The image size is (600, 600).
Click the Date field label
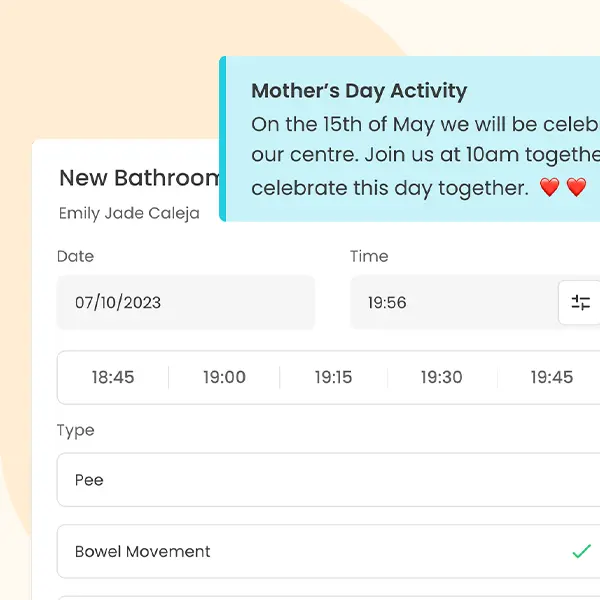(x=76, y=256)
